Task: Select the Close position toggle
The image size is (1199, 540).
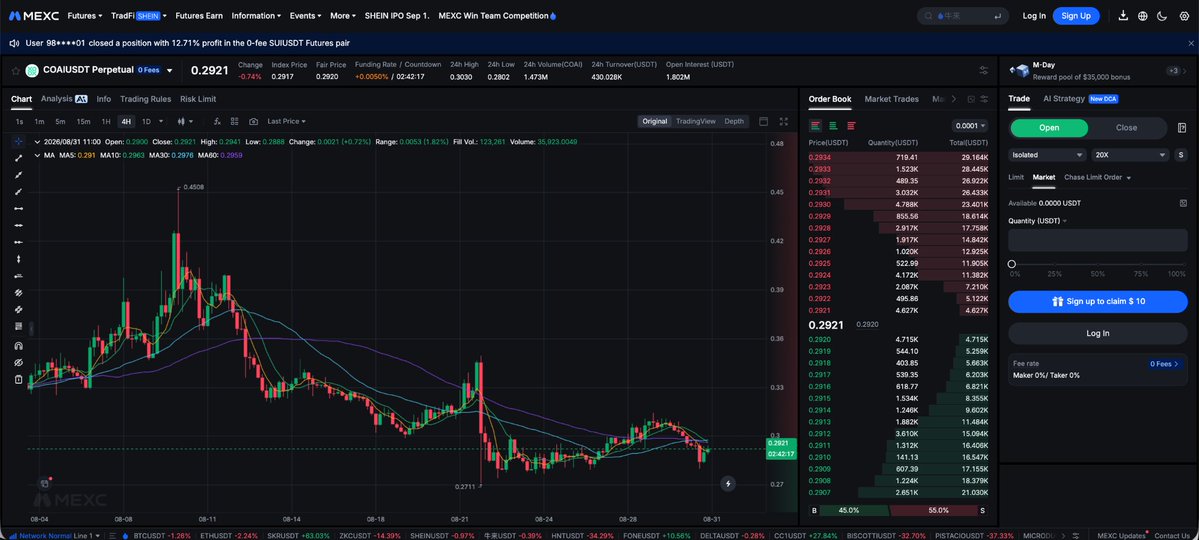Action: coord(1126,128)
